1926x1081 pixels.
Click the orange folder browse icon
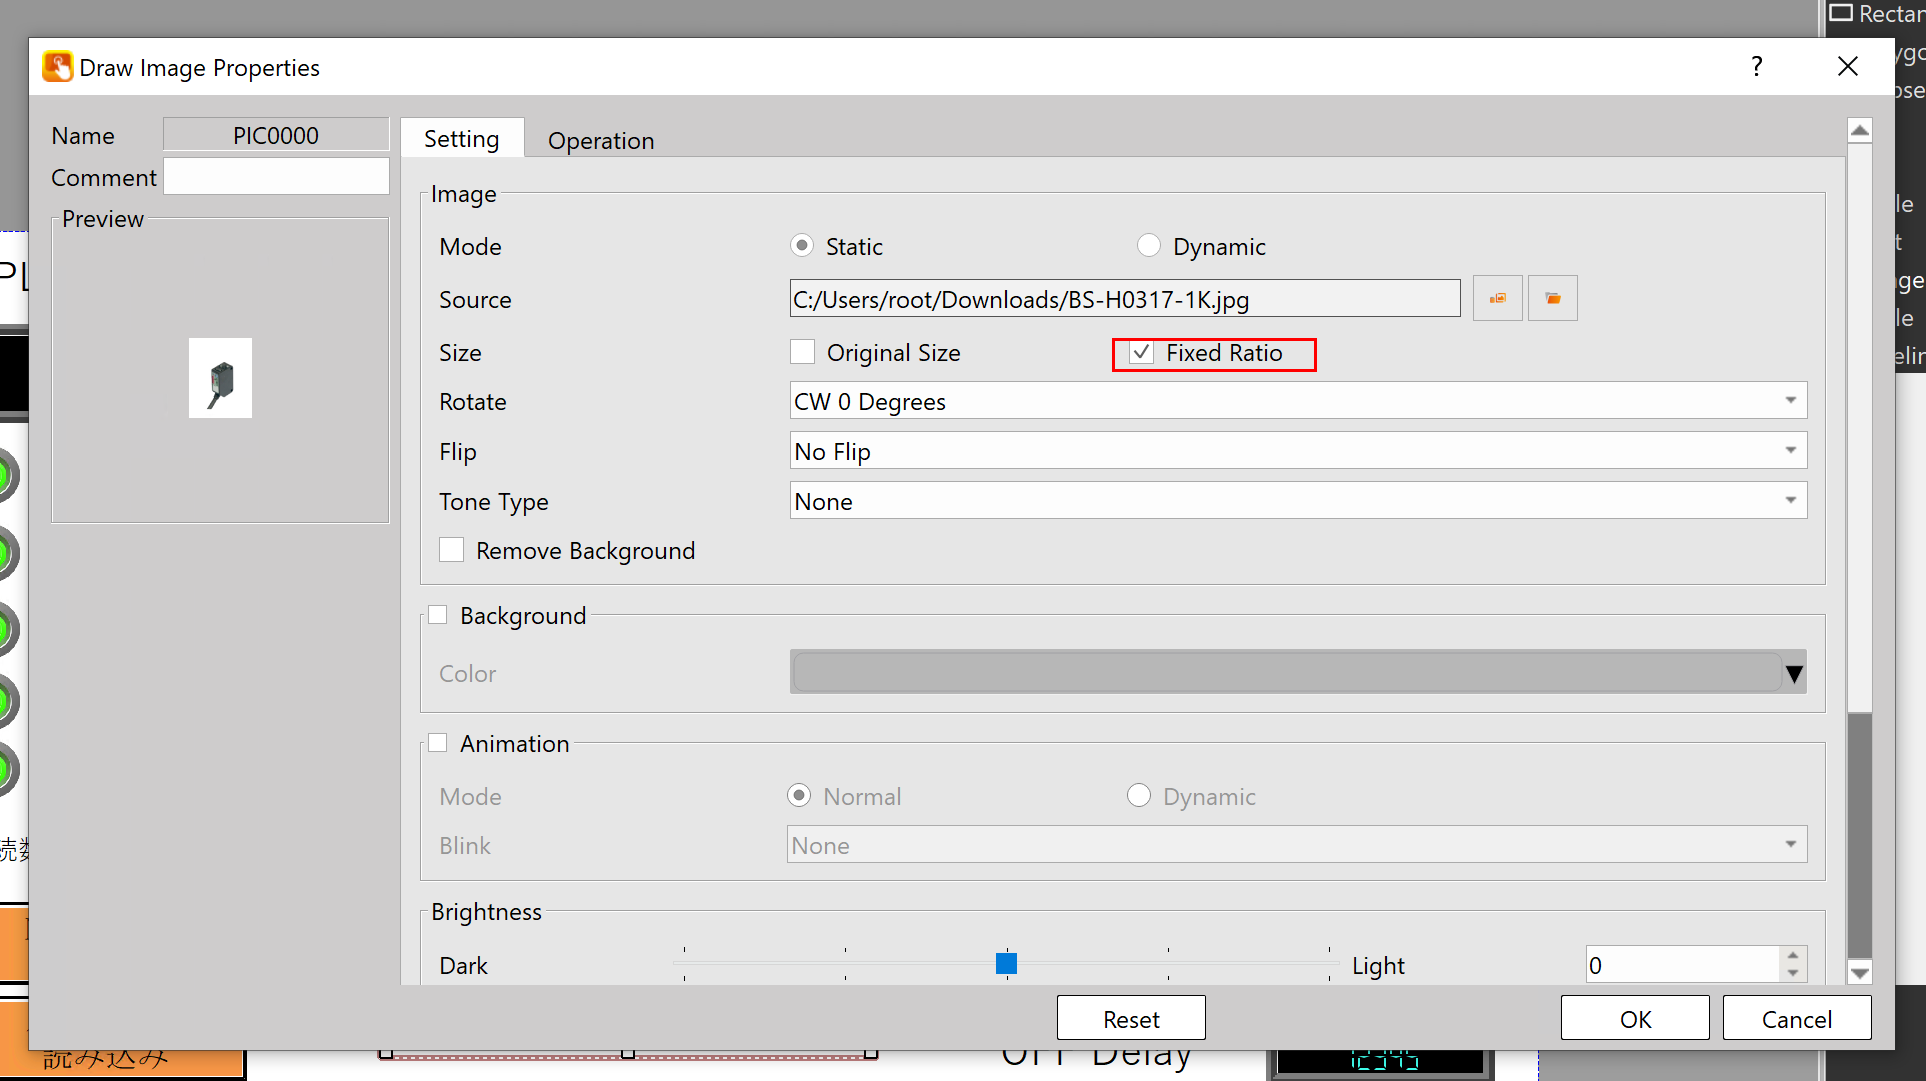[x=1552, y=299]
